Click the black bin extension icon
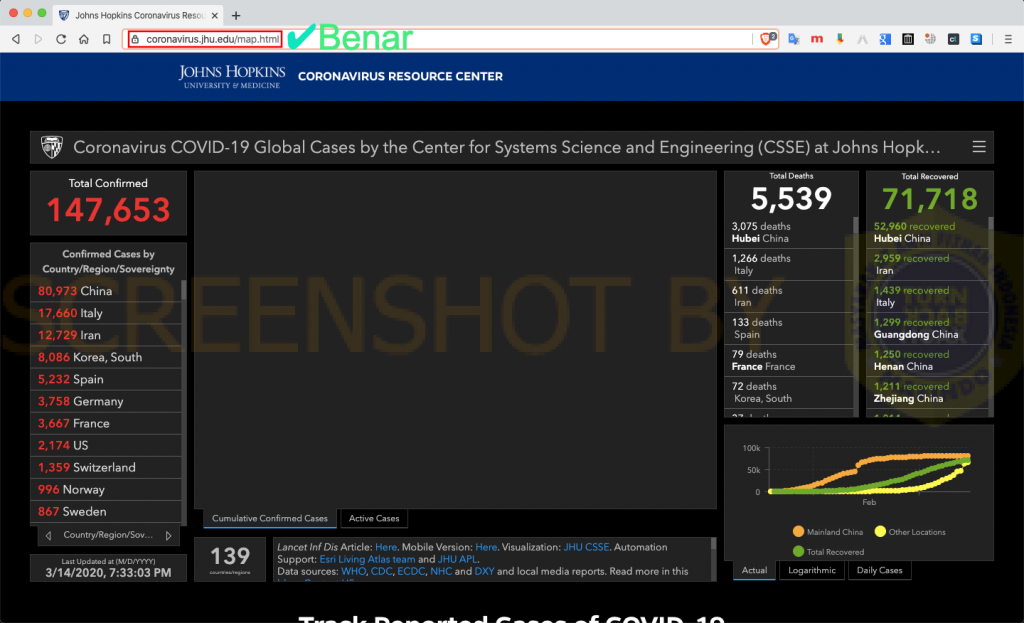 click(x=908, y=39)
